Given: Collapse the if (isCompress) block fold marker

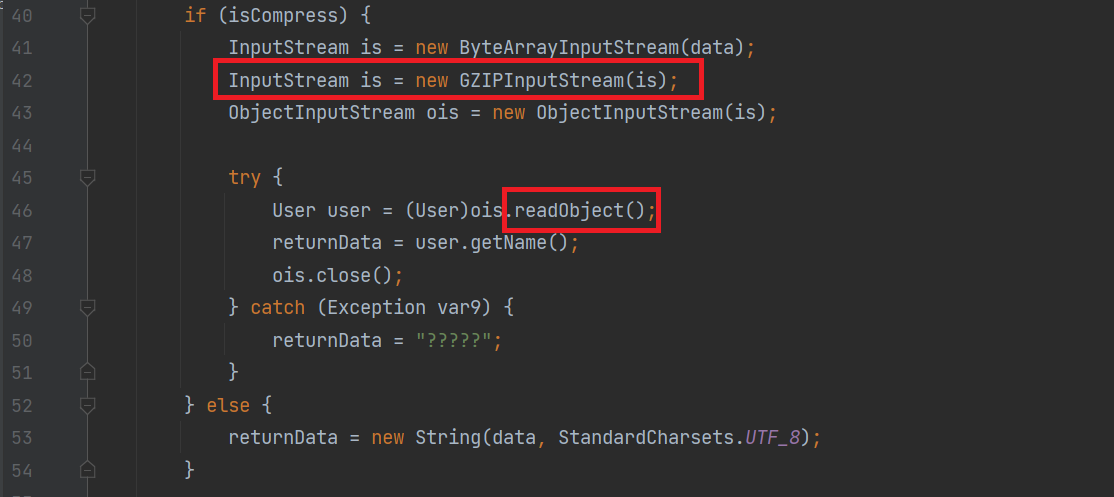Looking at the screenshot, I should coord(88,16).
